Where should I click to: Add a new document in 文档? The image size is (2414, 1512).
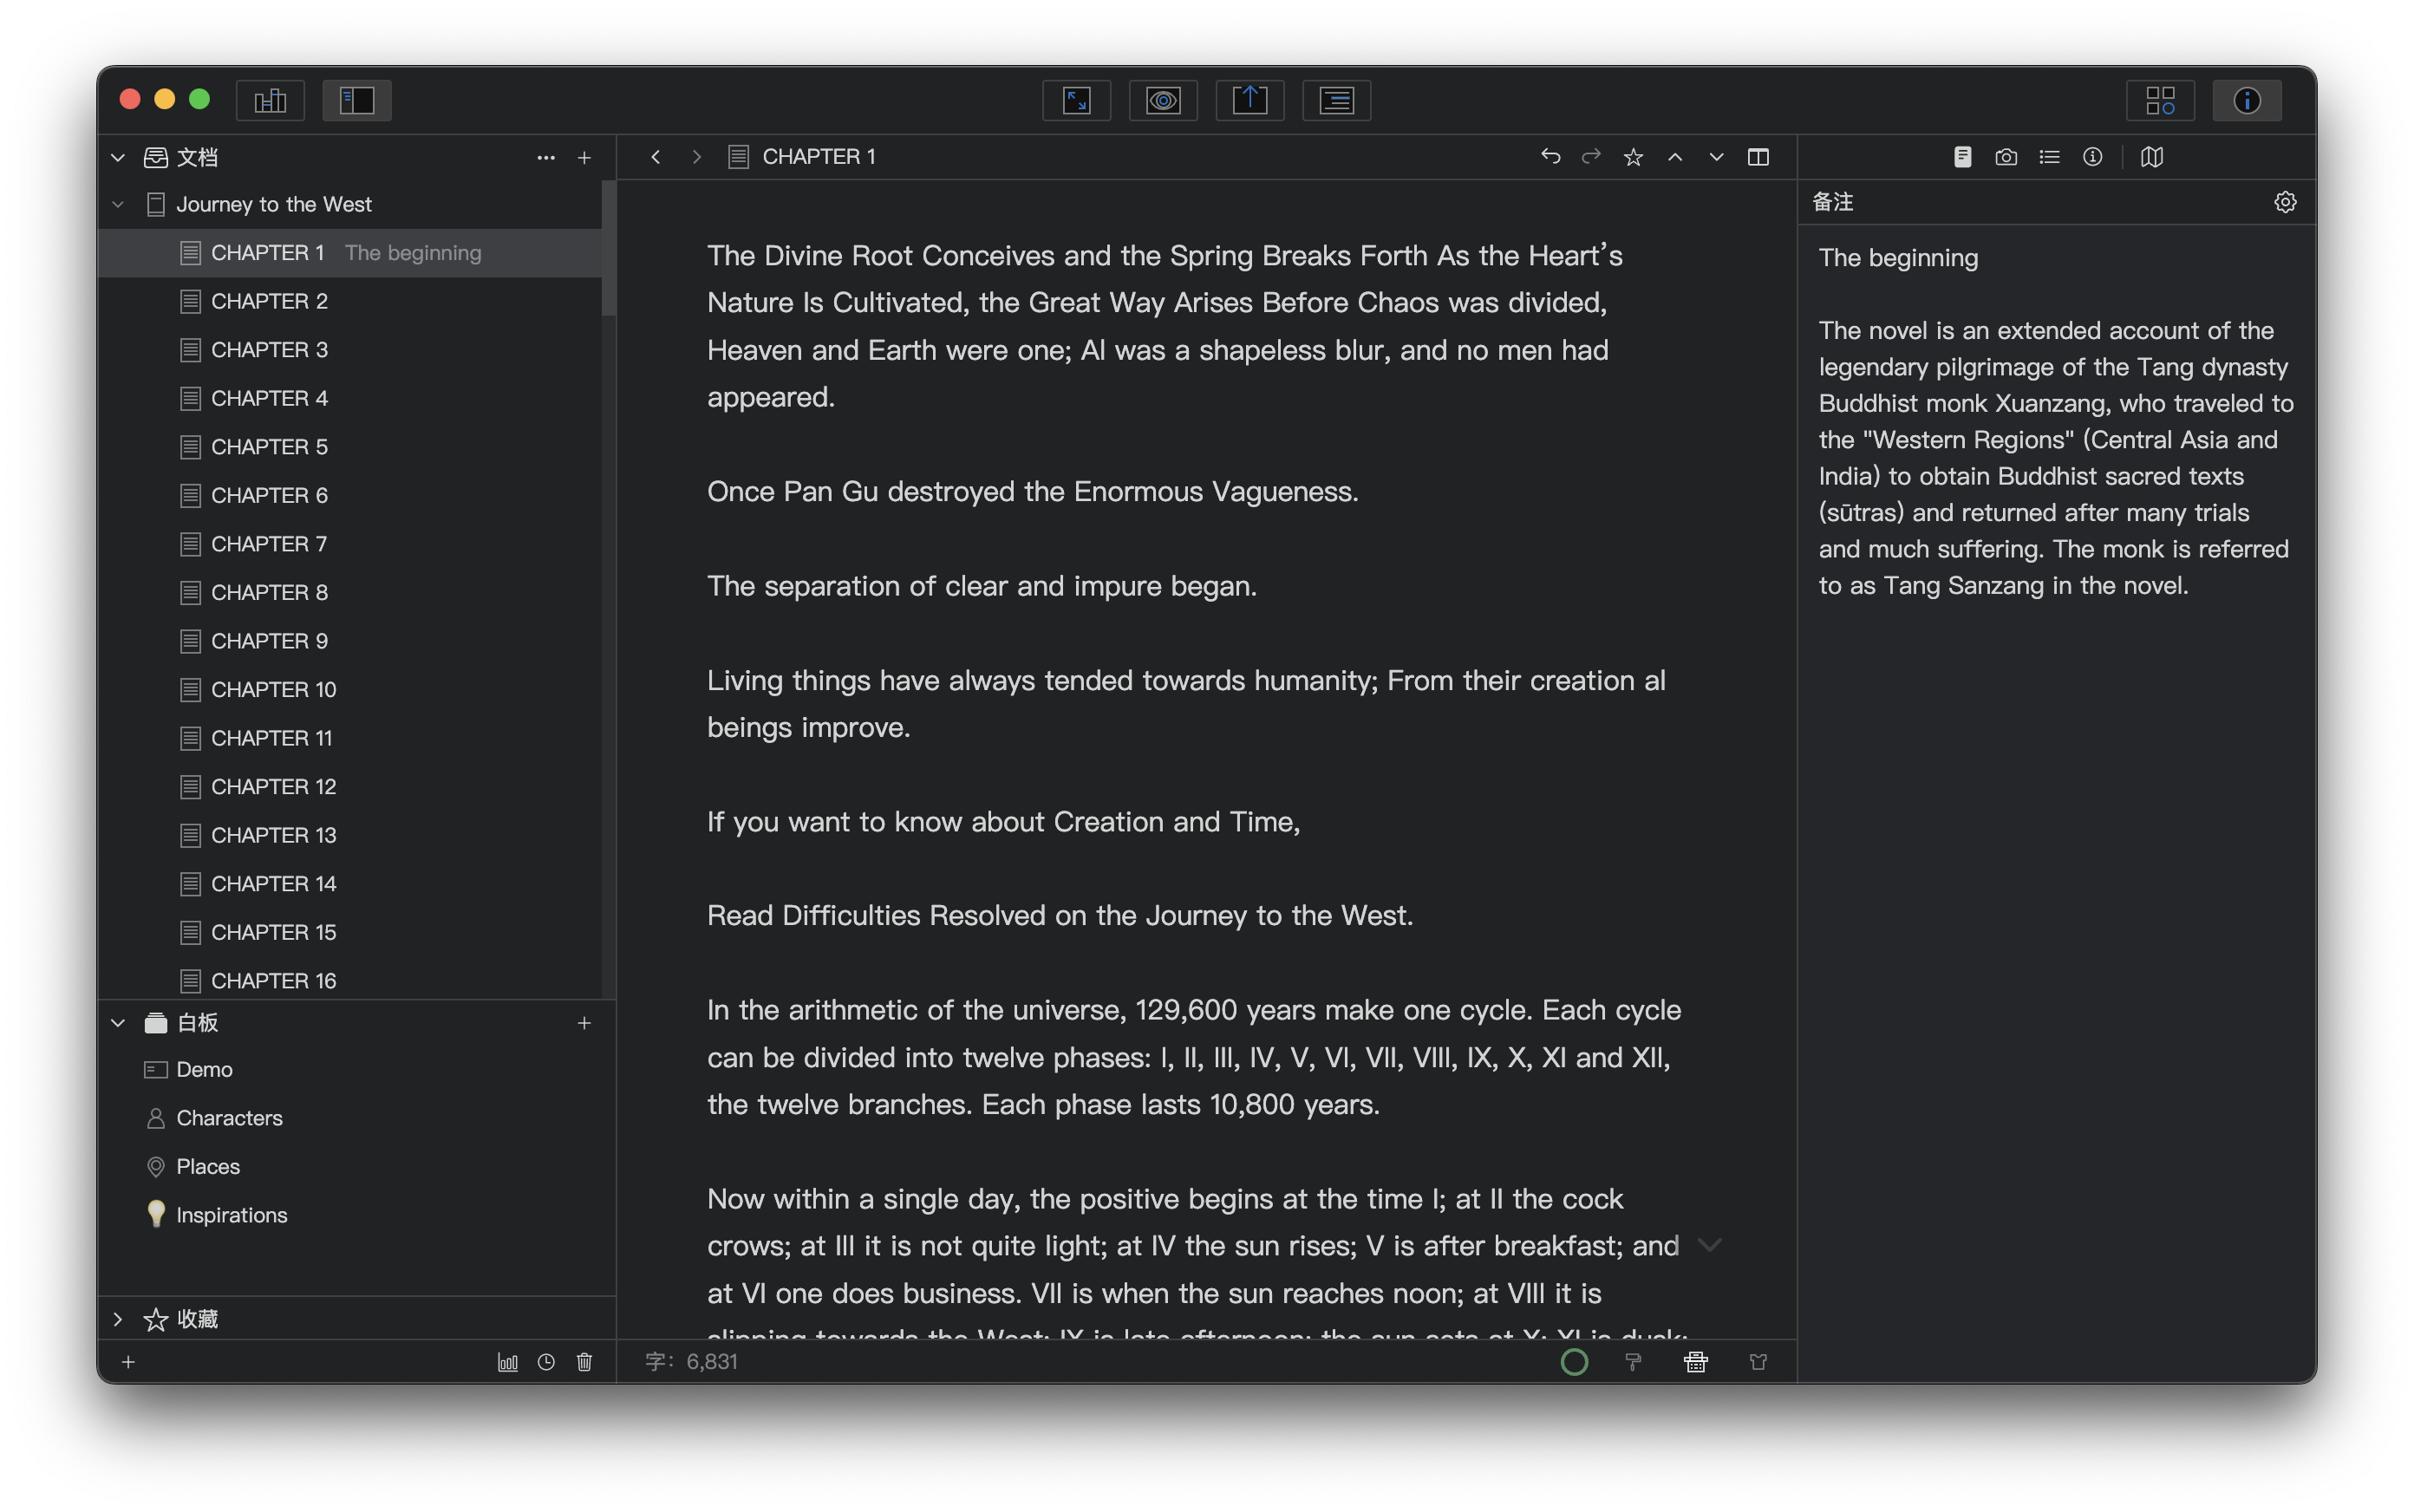tap(585, 157)
